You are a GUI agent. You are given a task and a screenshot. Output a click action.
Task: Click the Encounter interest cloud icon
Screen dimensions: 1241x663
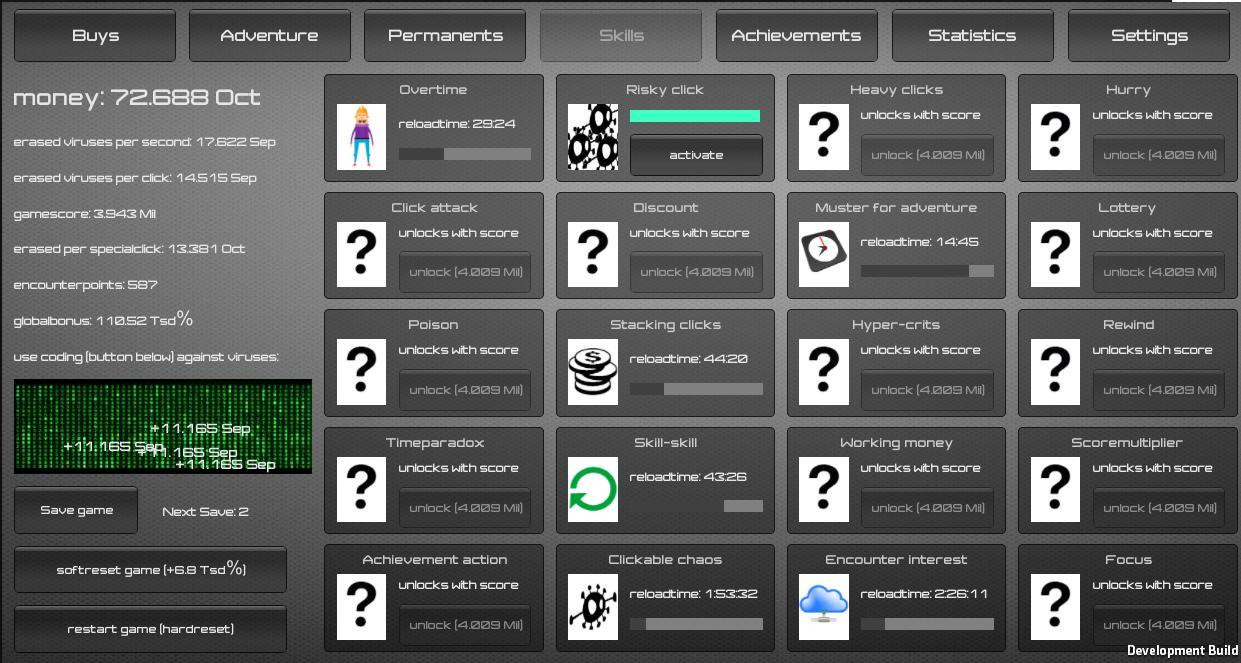[x=824, y=607]
